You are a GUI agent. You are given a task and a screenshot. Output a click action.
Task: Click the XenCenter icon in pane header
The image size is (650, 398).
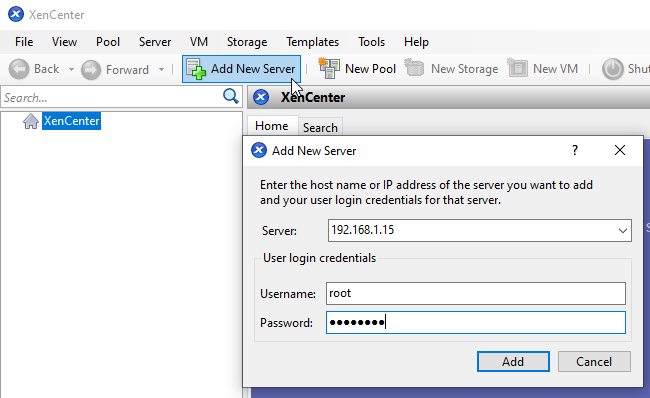[x=261, y=97]
